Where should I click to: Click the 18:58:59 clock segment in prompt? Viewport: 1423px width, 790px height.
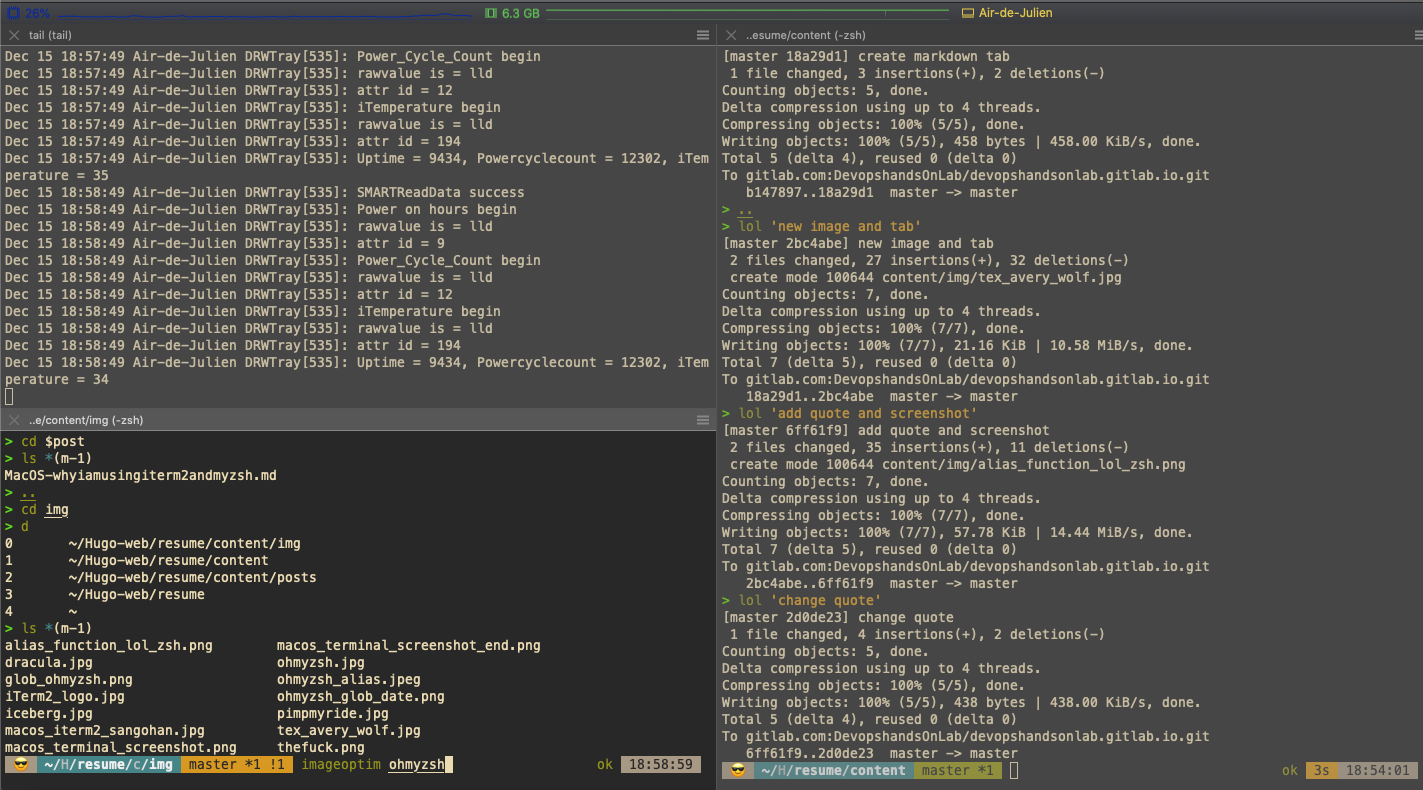[x=660, y=765]
